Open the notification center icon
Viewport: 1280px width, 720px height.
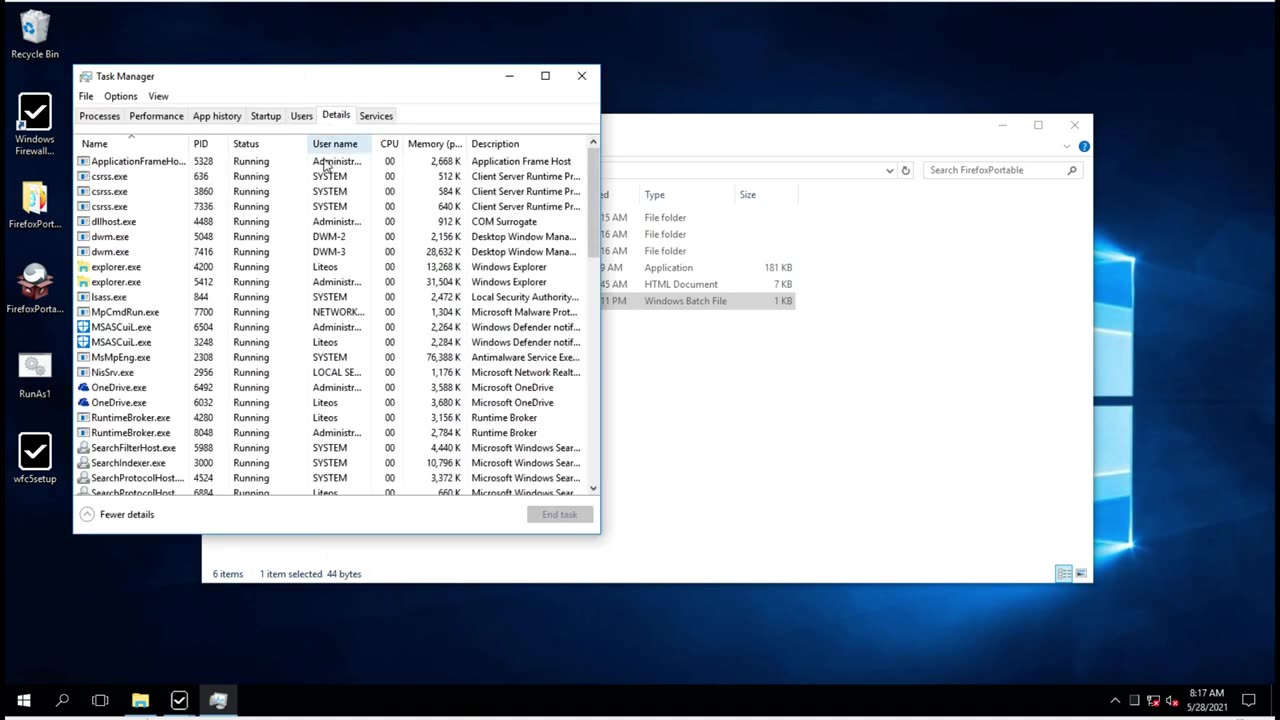[1248, 700]
